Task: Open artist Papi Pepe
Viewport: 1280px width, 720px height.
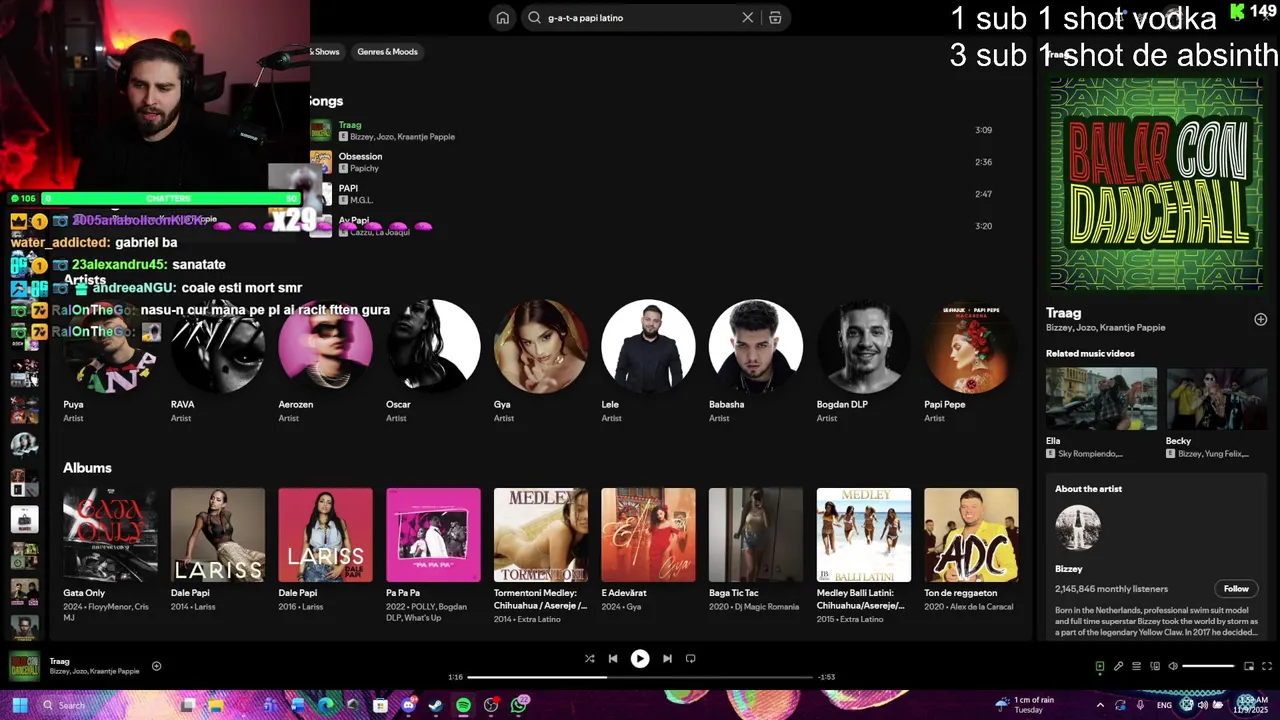Action: (971, 346)
